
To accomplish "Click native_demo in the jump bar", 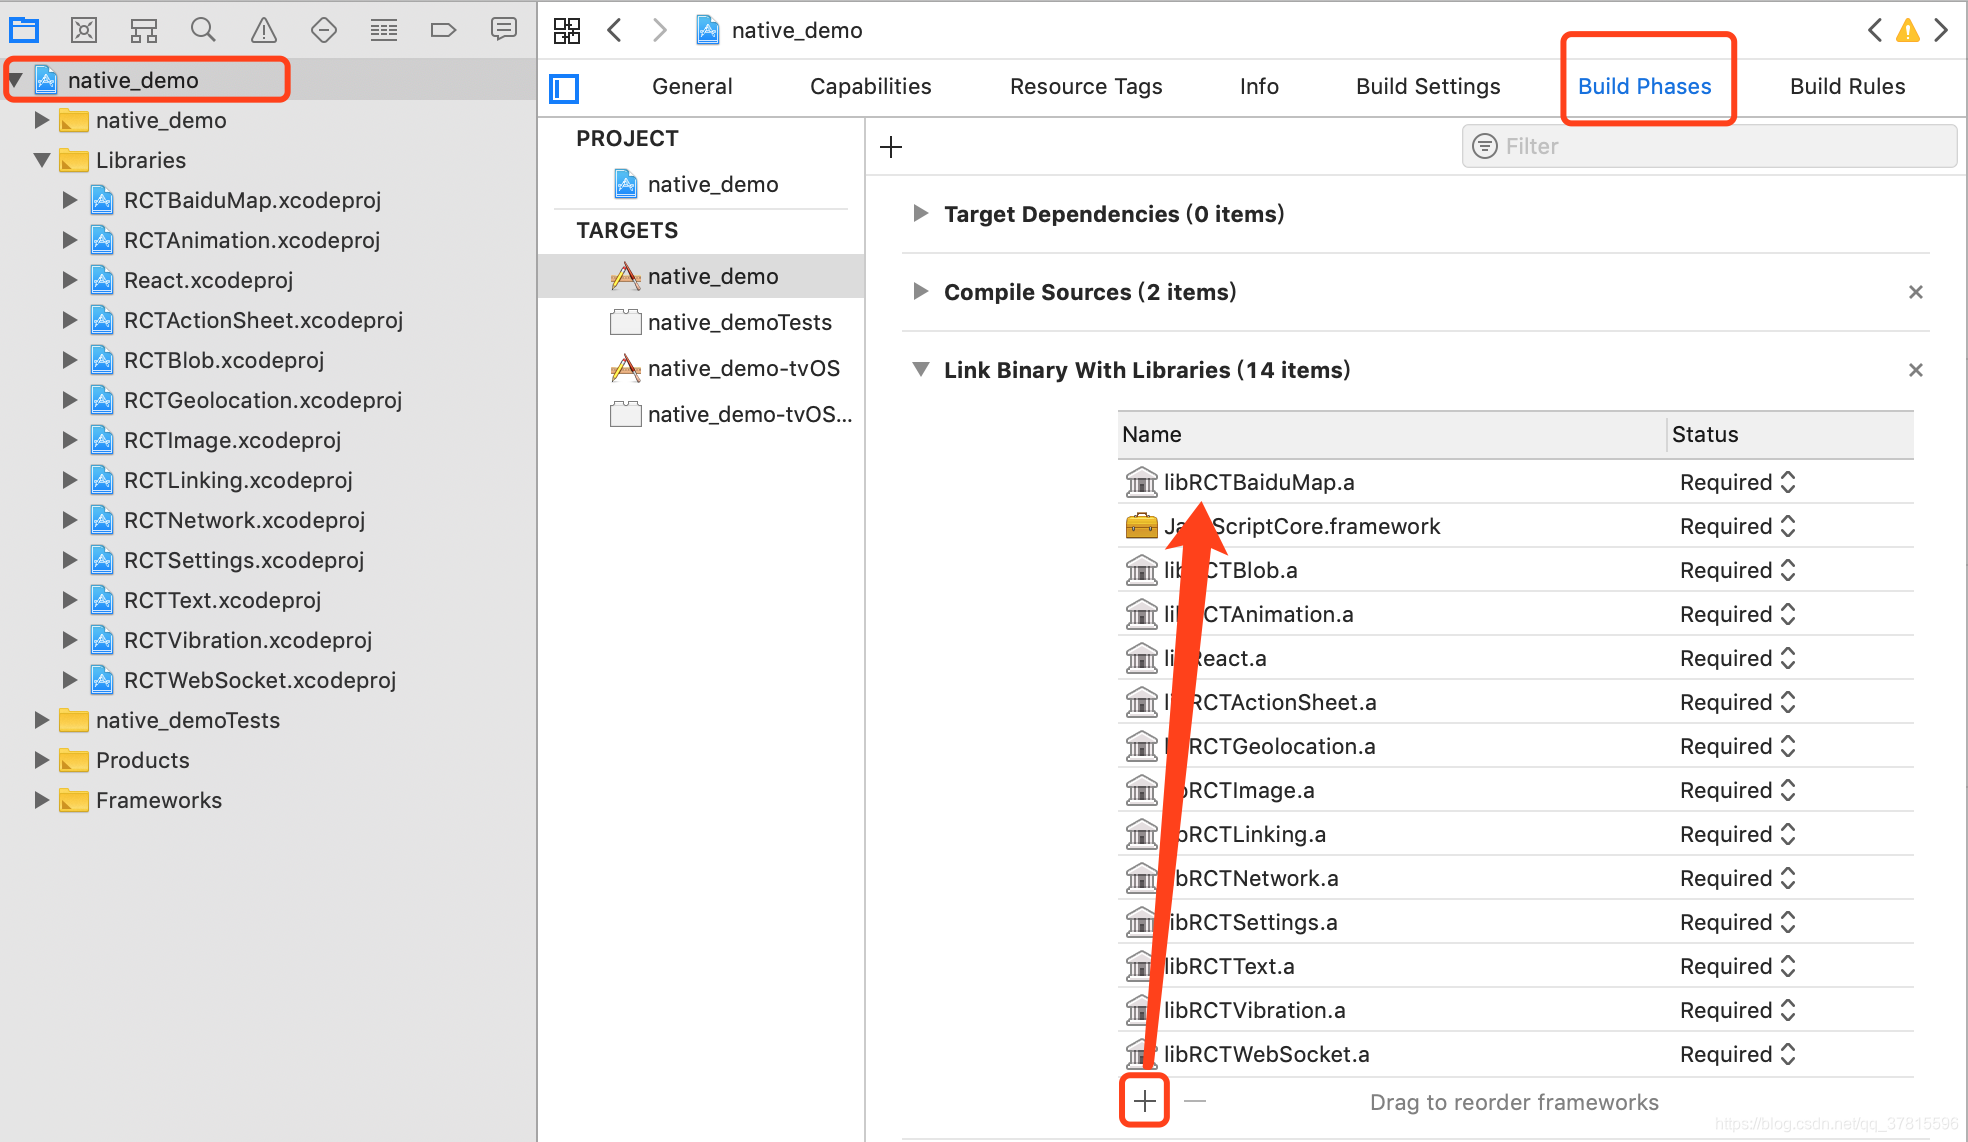I will [797, 31].
